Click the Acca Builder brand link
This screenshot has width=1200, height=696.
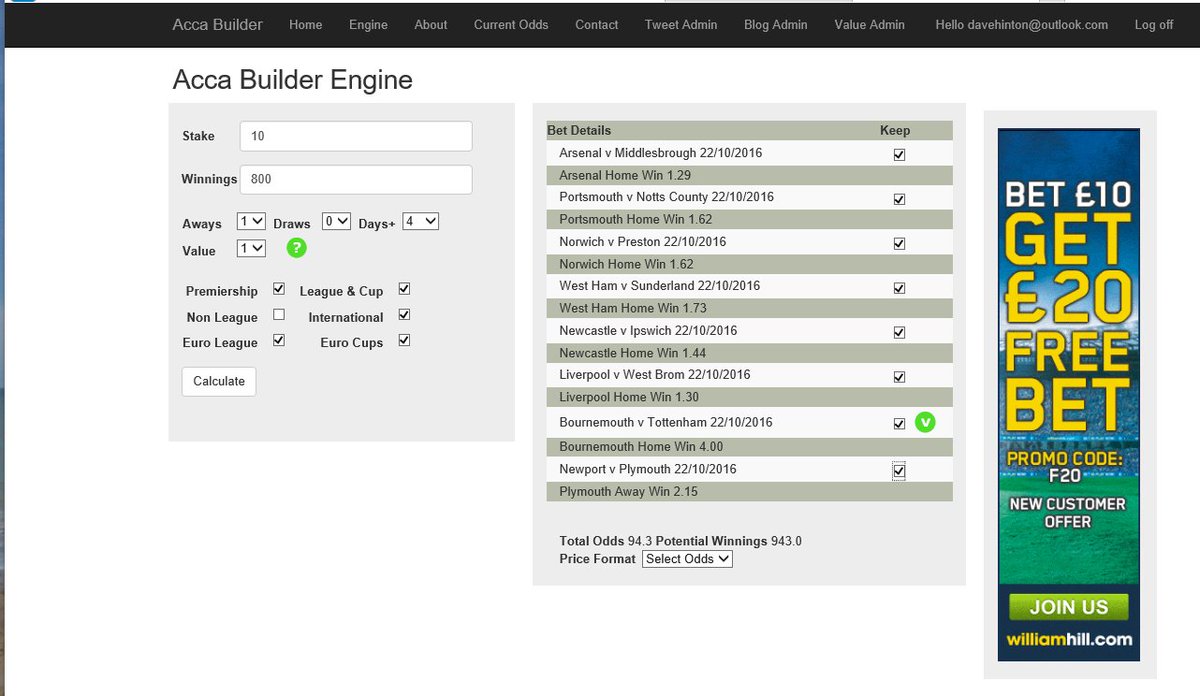[217, 24]
